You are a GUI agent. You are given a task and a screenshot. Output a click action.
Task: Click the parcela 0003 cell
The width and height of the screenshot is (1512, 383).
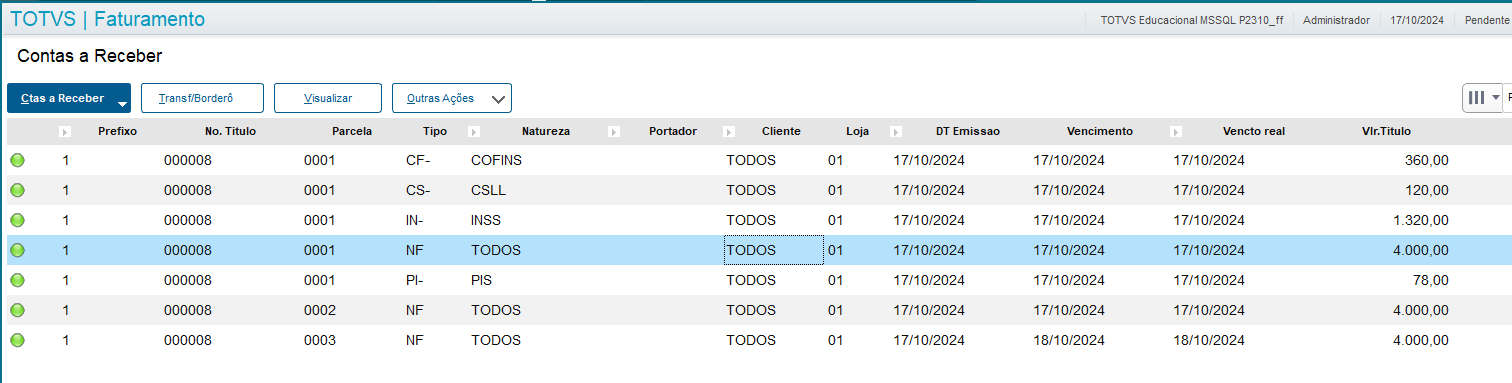tap(320, 340)
